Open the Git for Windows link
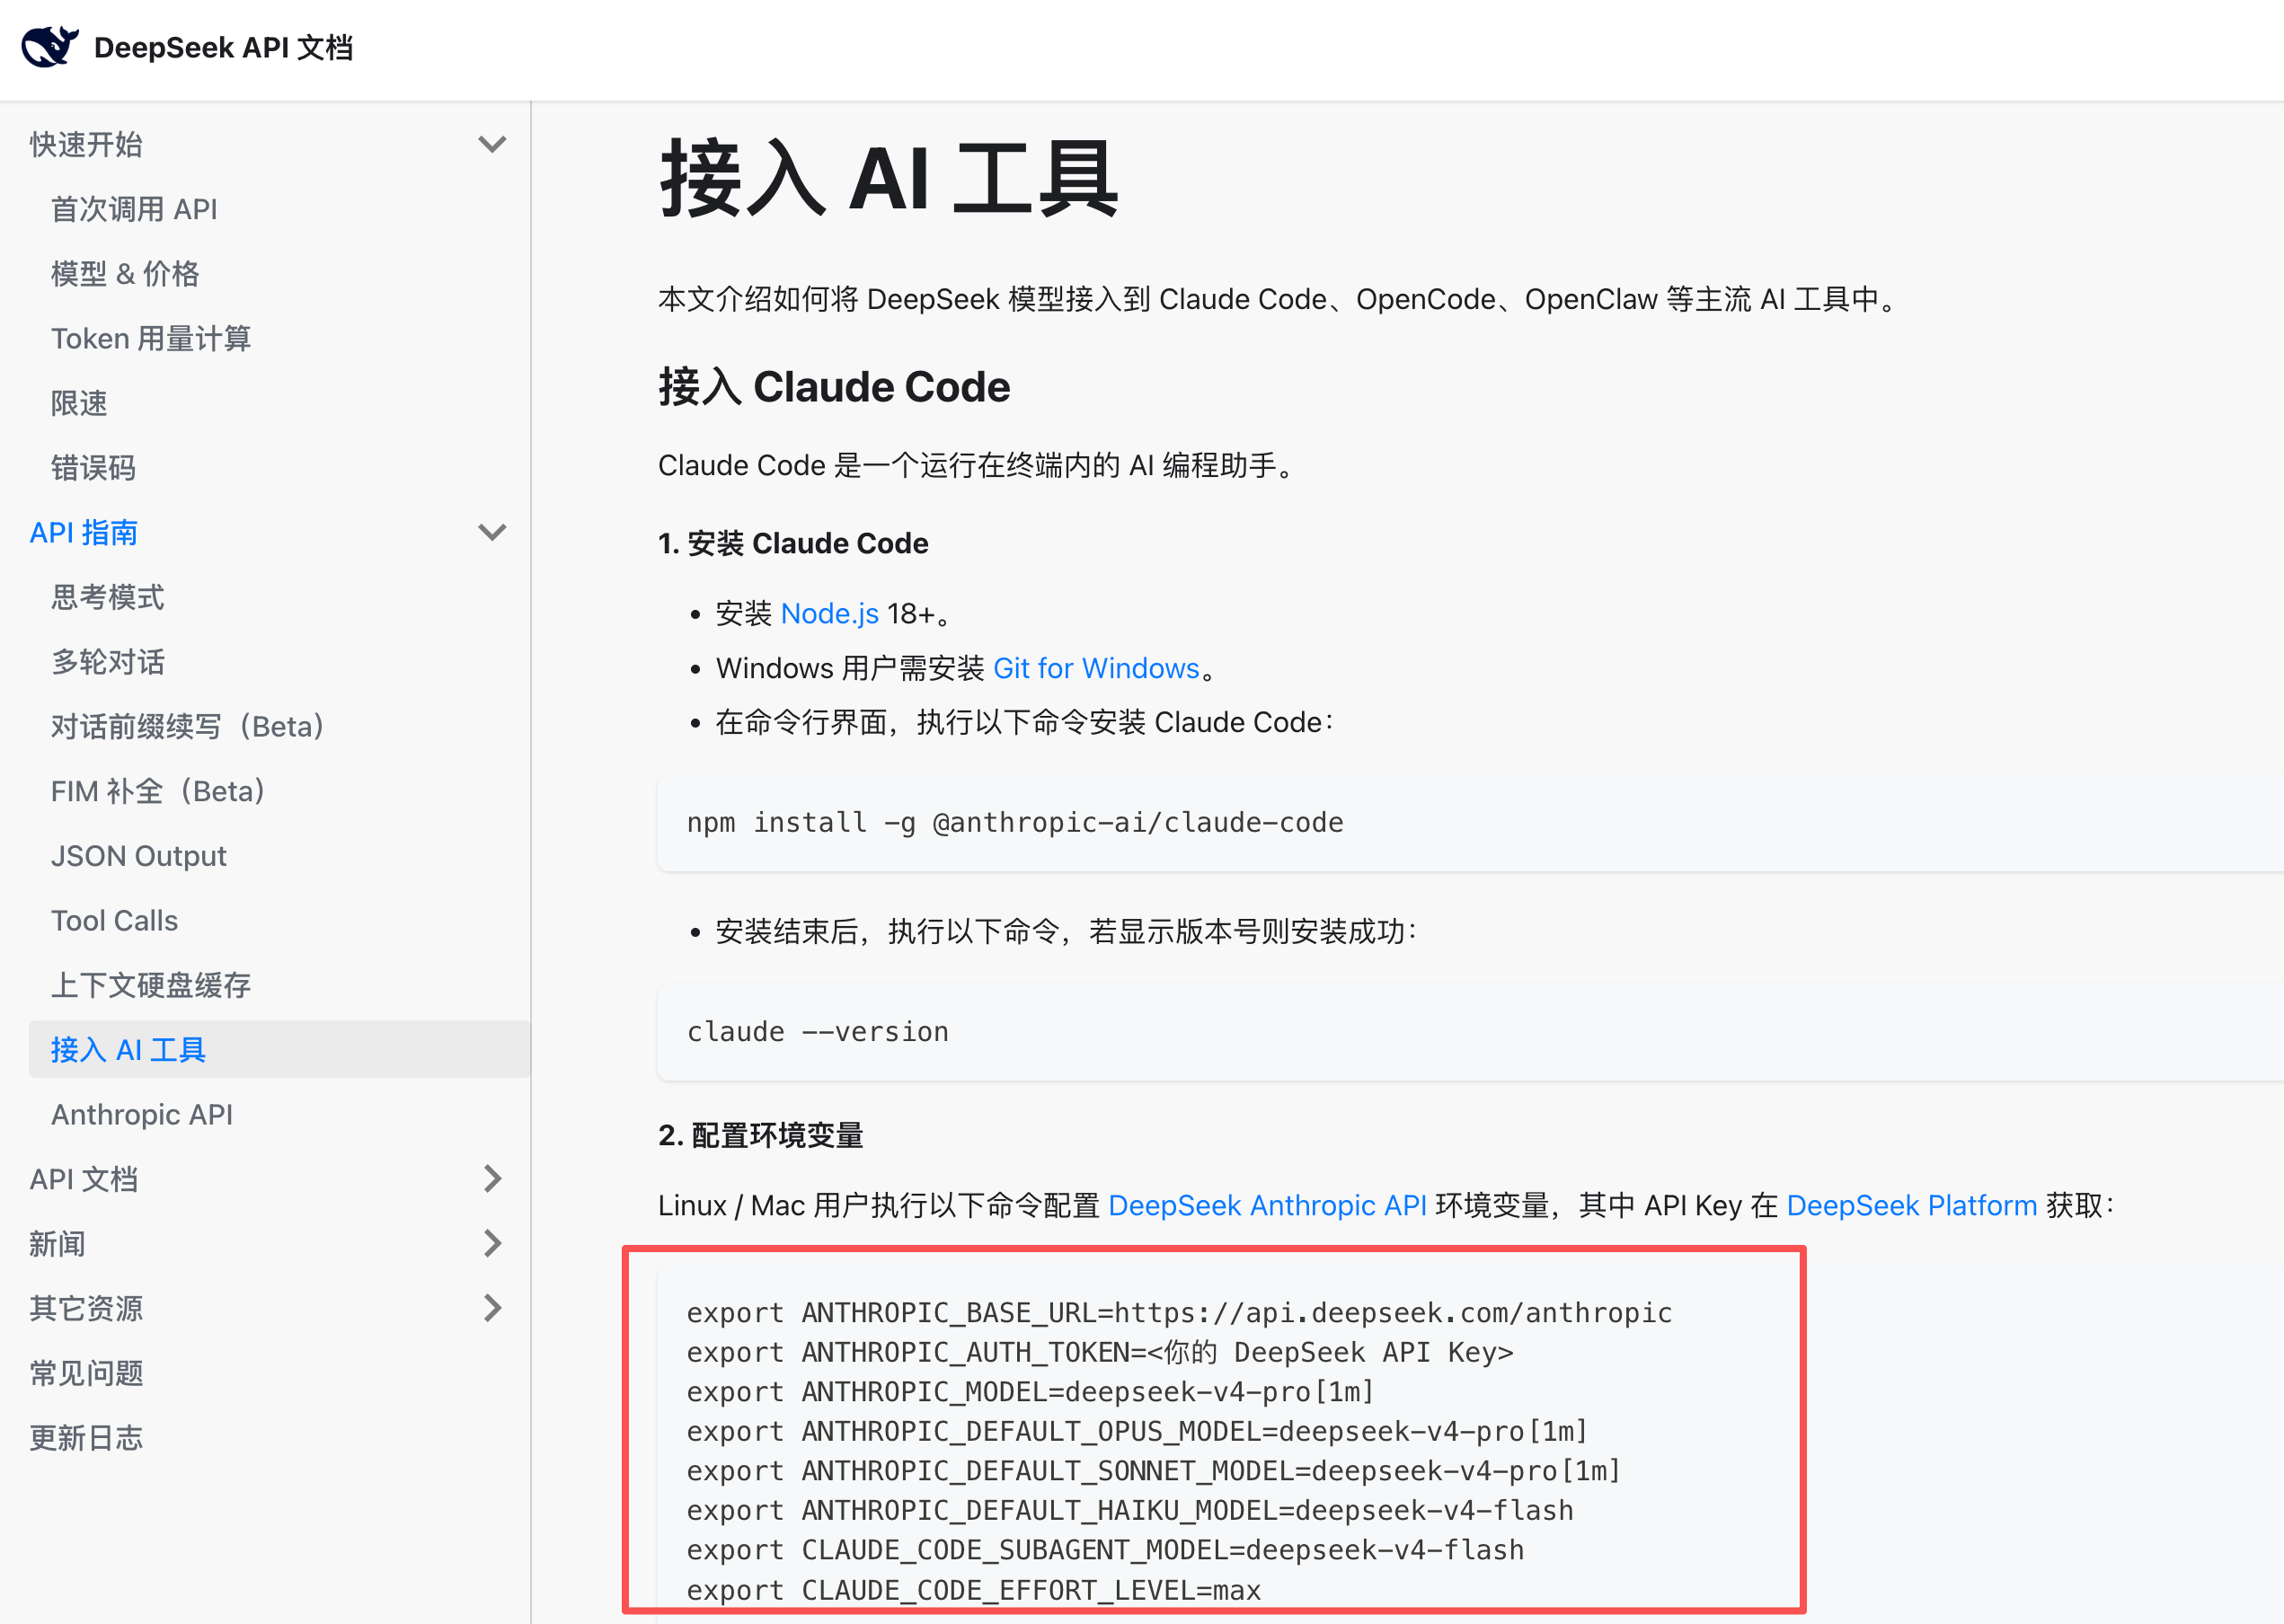 tap(1095, 668)
